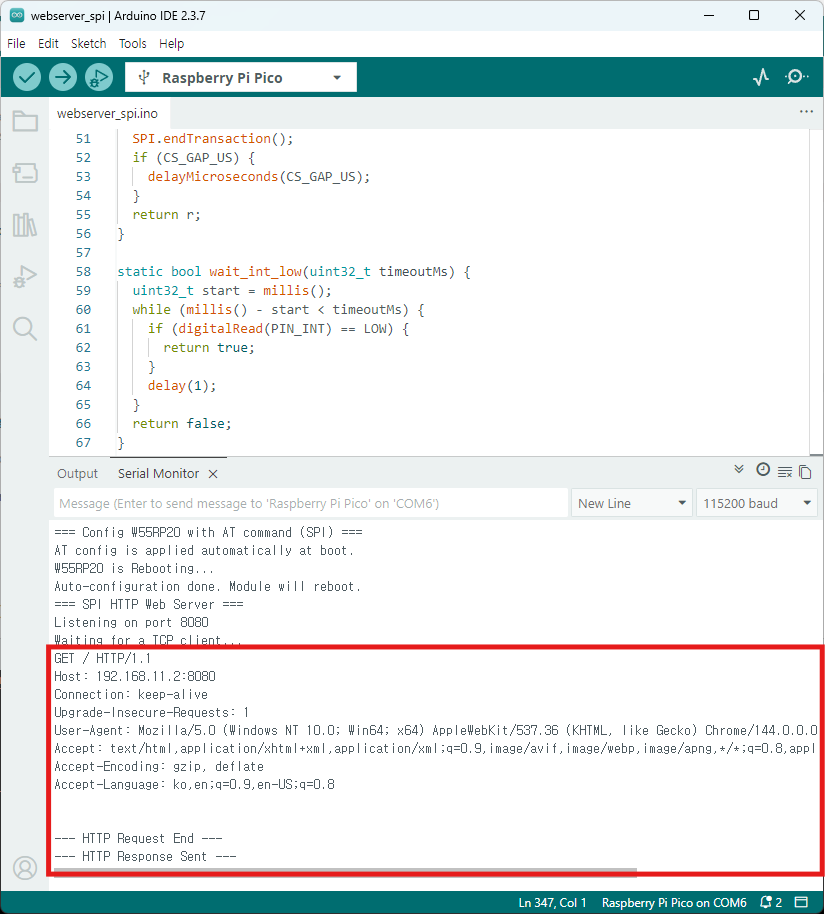825x914 pixels.
Task: Open the Serial Plotter
Action: pyautogui.click(x=761, y=77)
